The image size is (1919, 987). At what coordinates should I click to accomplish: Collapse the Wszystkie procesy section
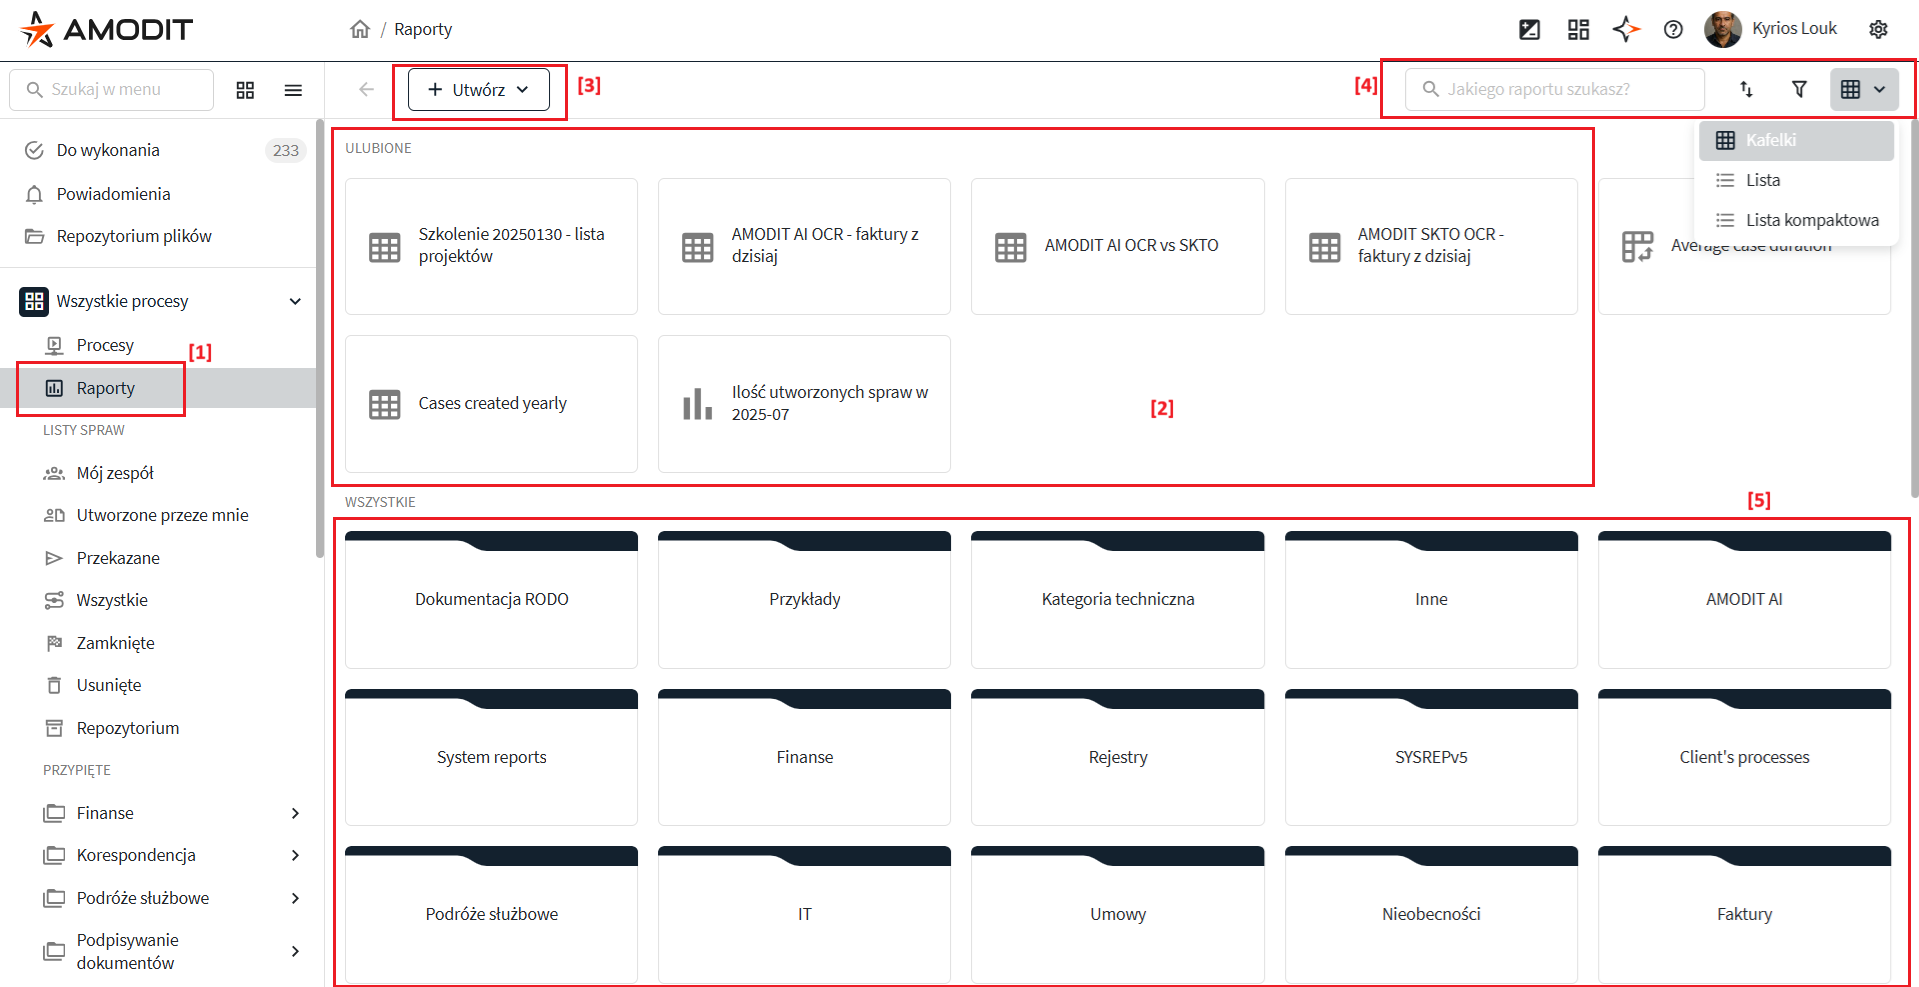[295, 301]
